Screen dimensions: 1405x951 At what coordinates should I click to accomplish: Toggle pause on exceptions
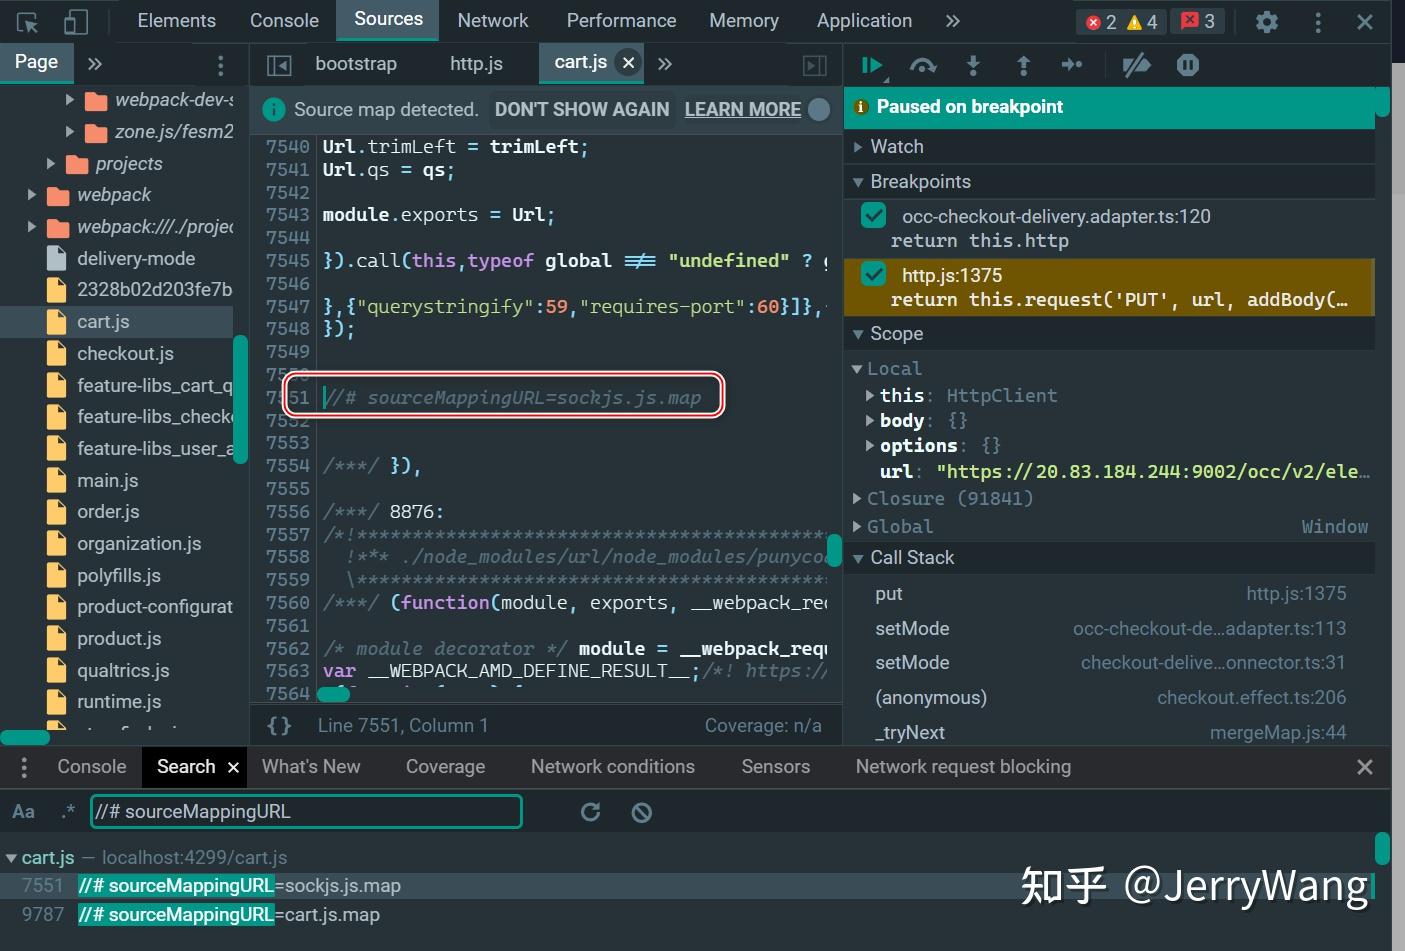[1188, 65]
